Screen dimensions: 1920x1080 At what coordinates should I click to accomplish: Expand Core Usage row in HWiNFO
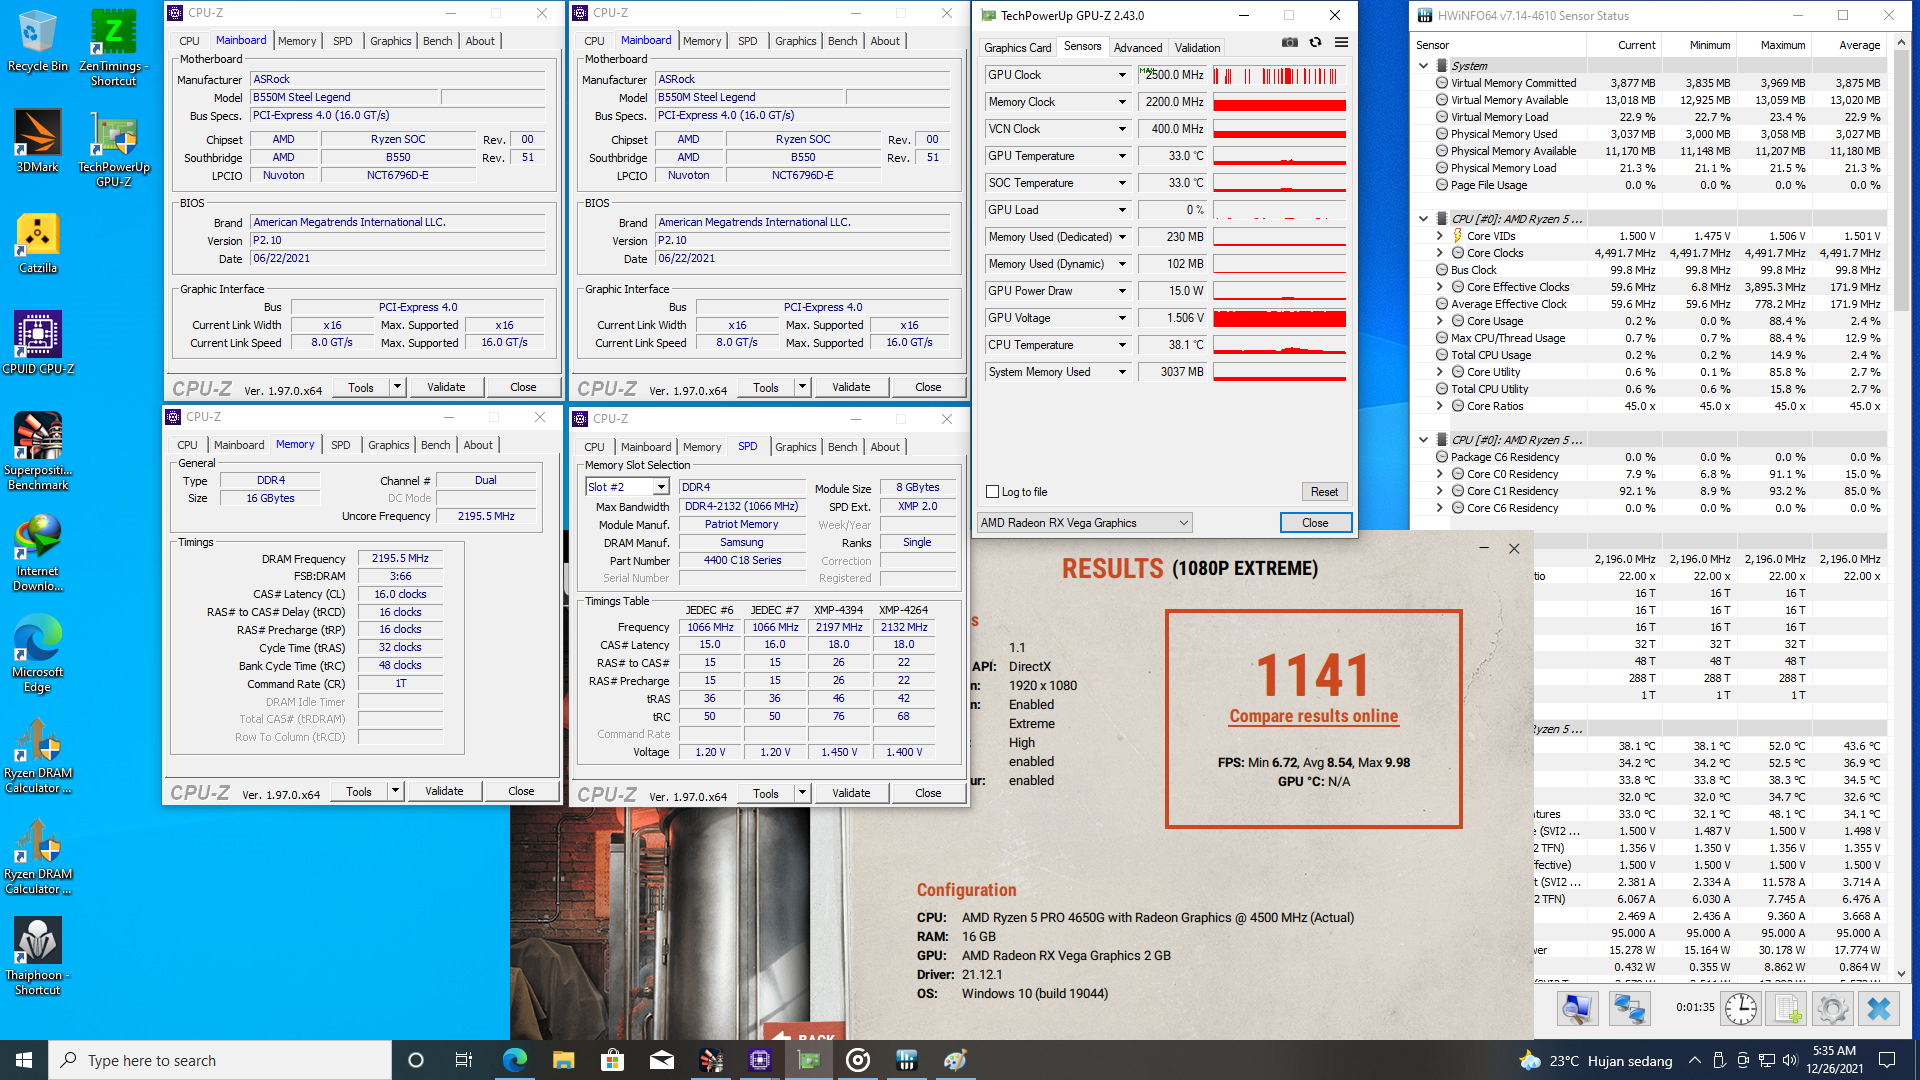tap(1440, 321)
